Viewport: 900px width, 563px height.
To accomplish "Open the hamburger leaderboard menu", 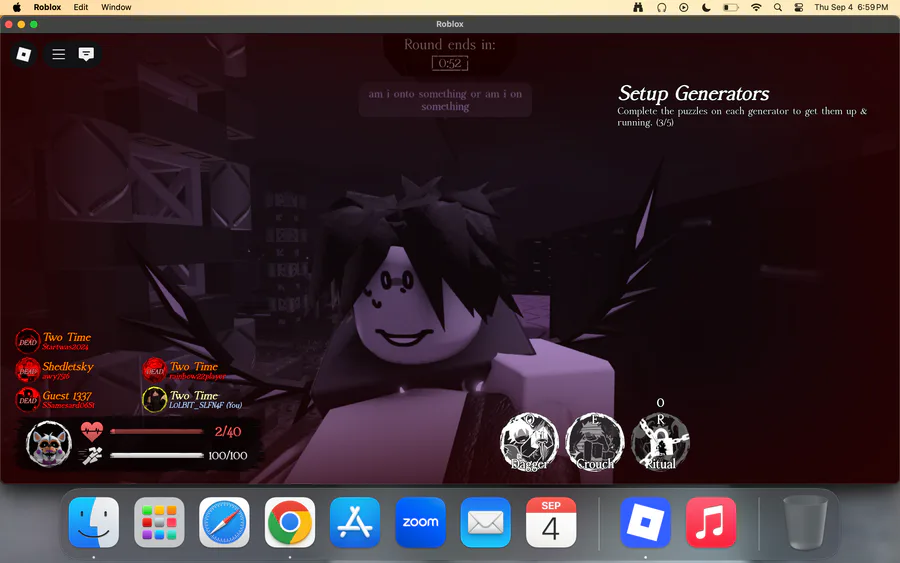I will pyautogui.click(x=59, y=55).
